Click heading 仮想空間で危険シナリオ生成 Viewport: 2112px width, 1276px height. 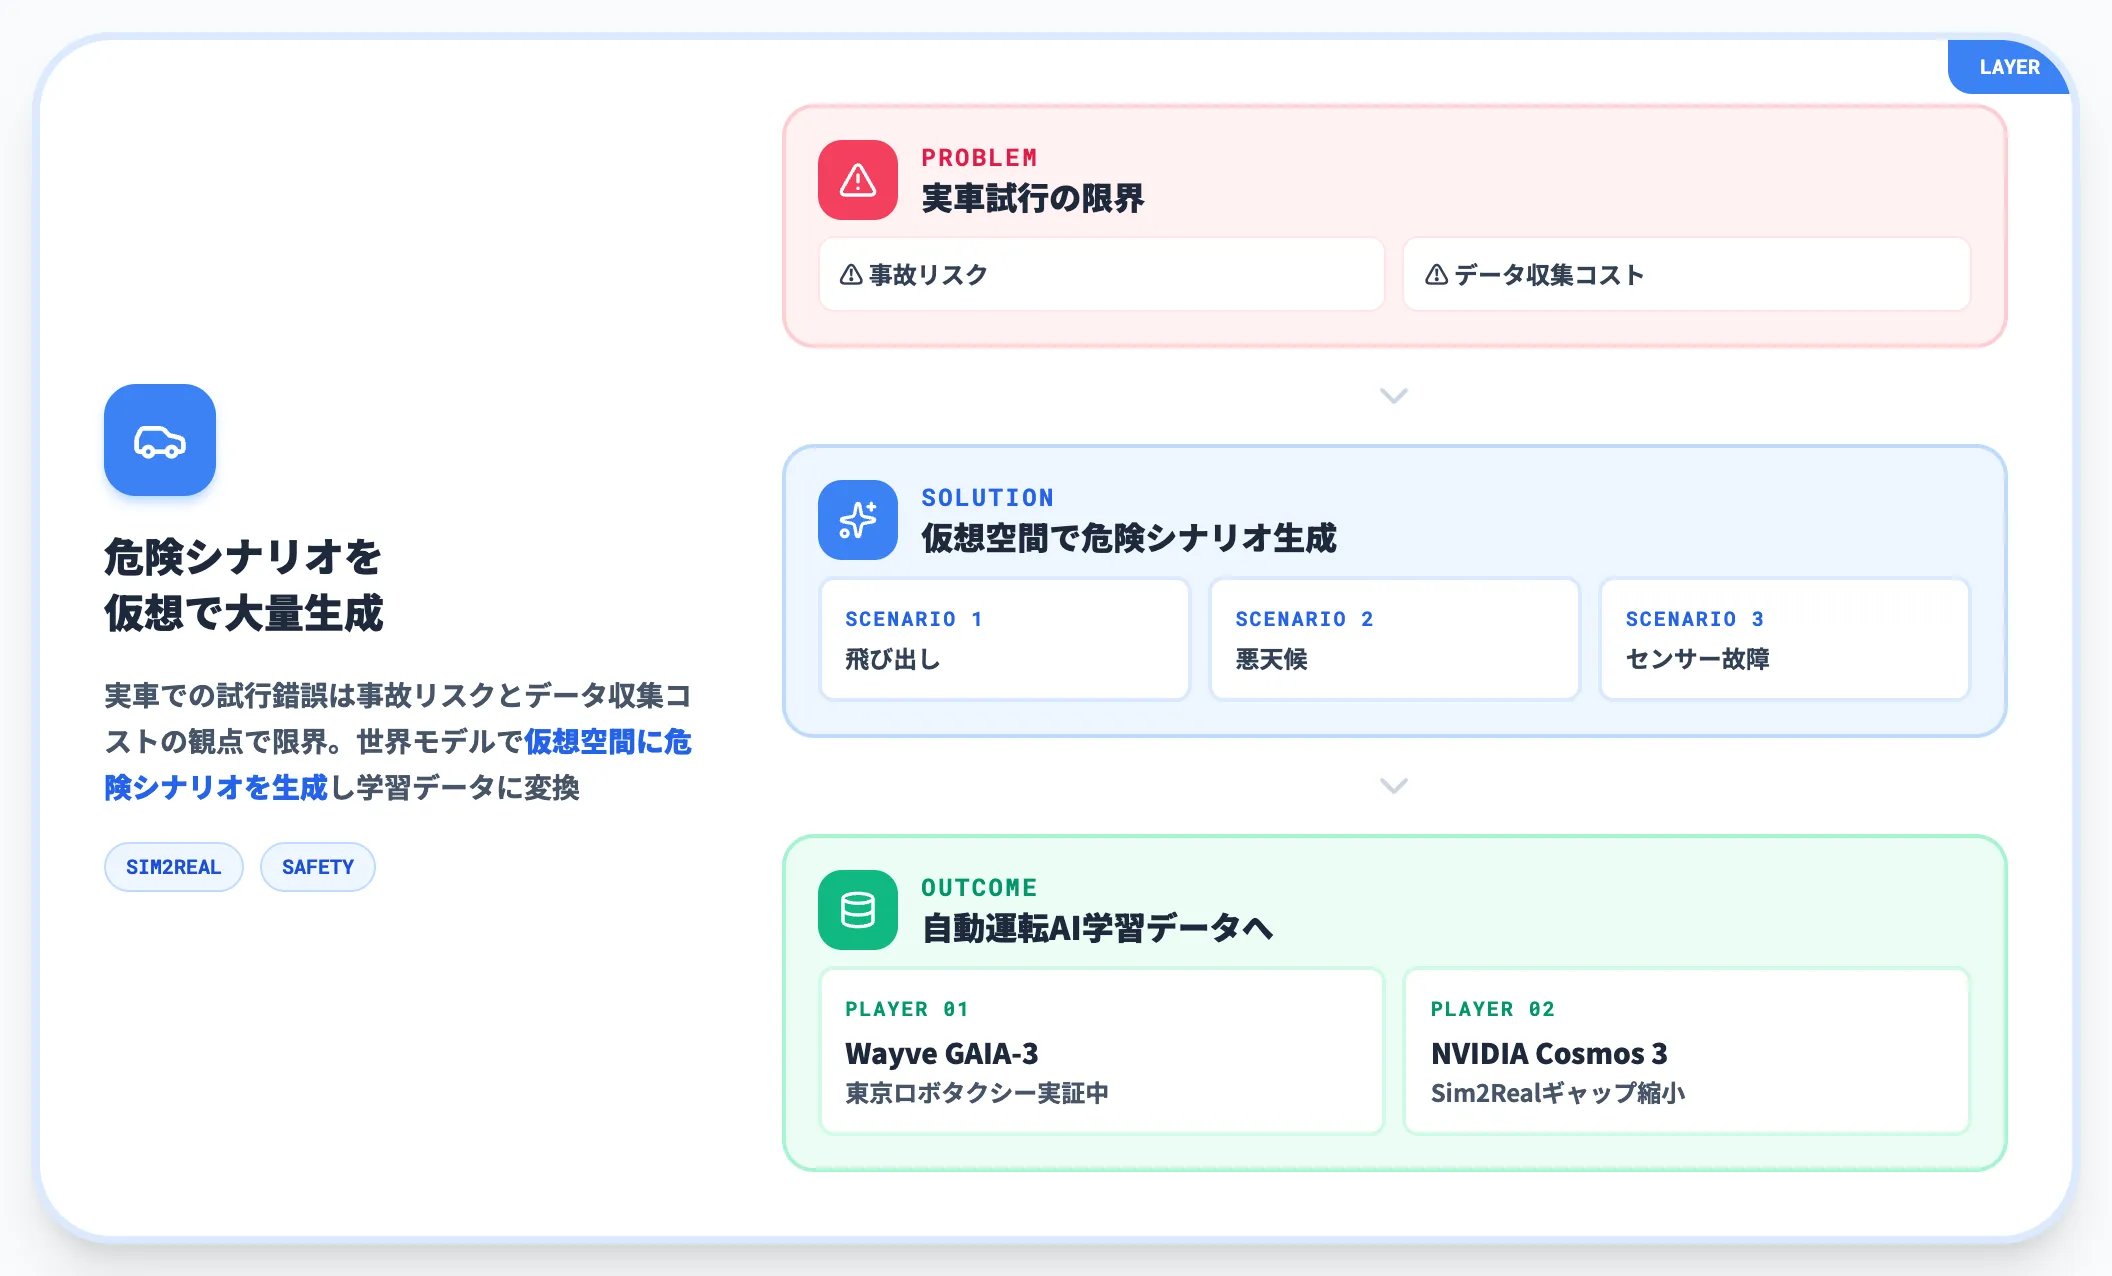click(x=1128, y=538)
